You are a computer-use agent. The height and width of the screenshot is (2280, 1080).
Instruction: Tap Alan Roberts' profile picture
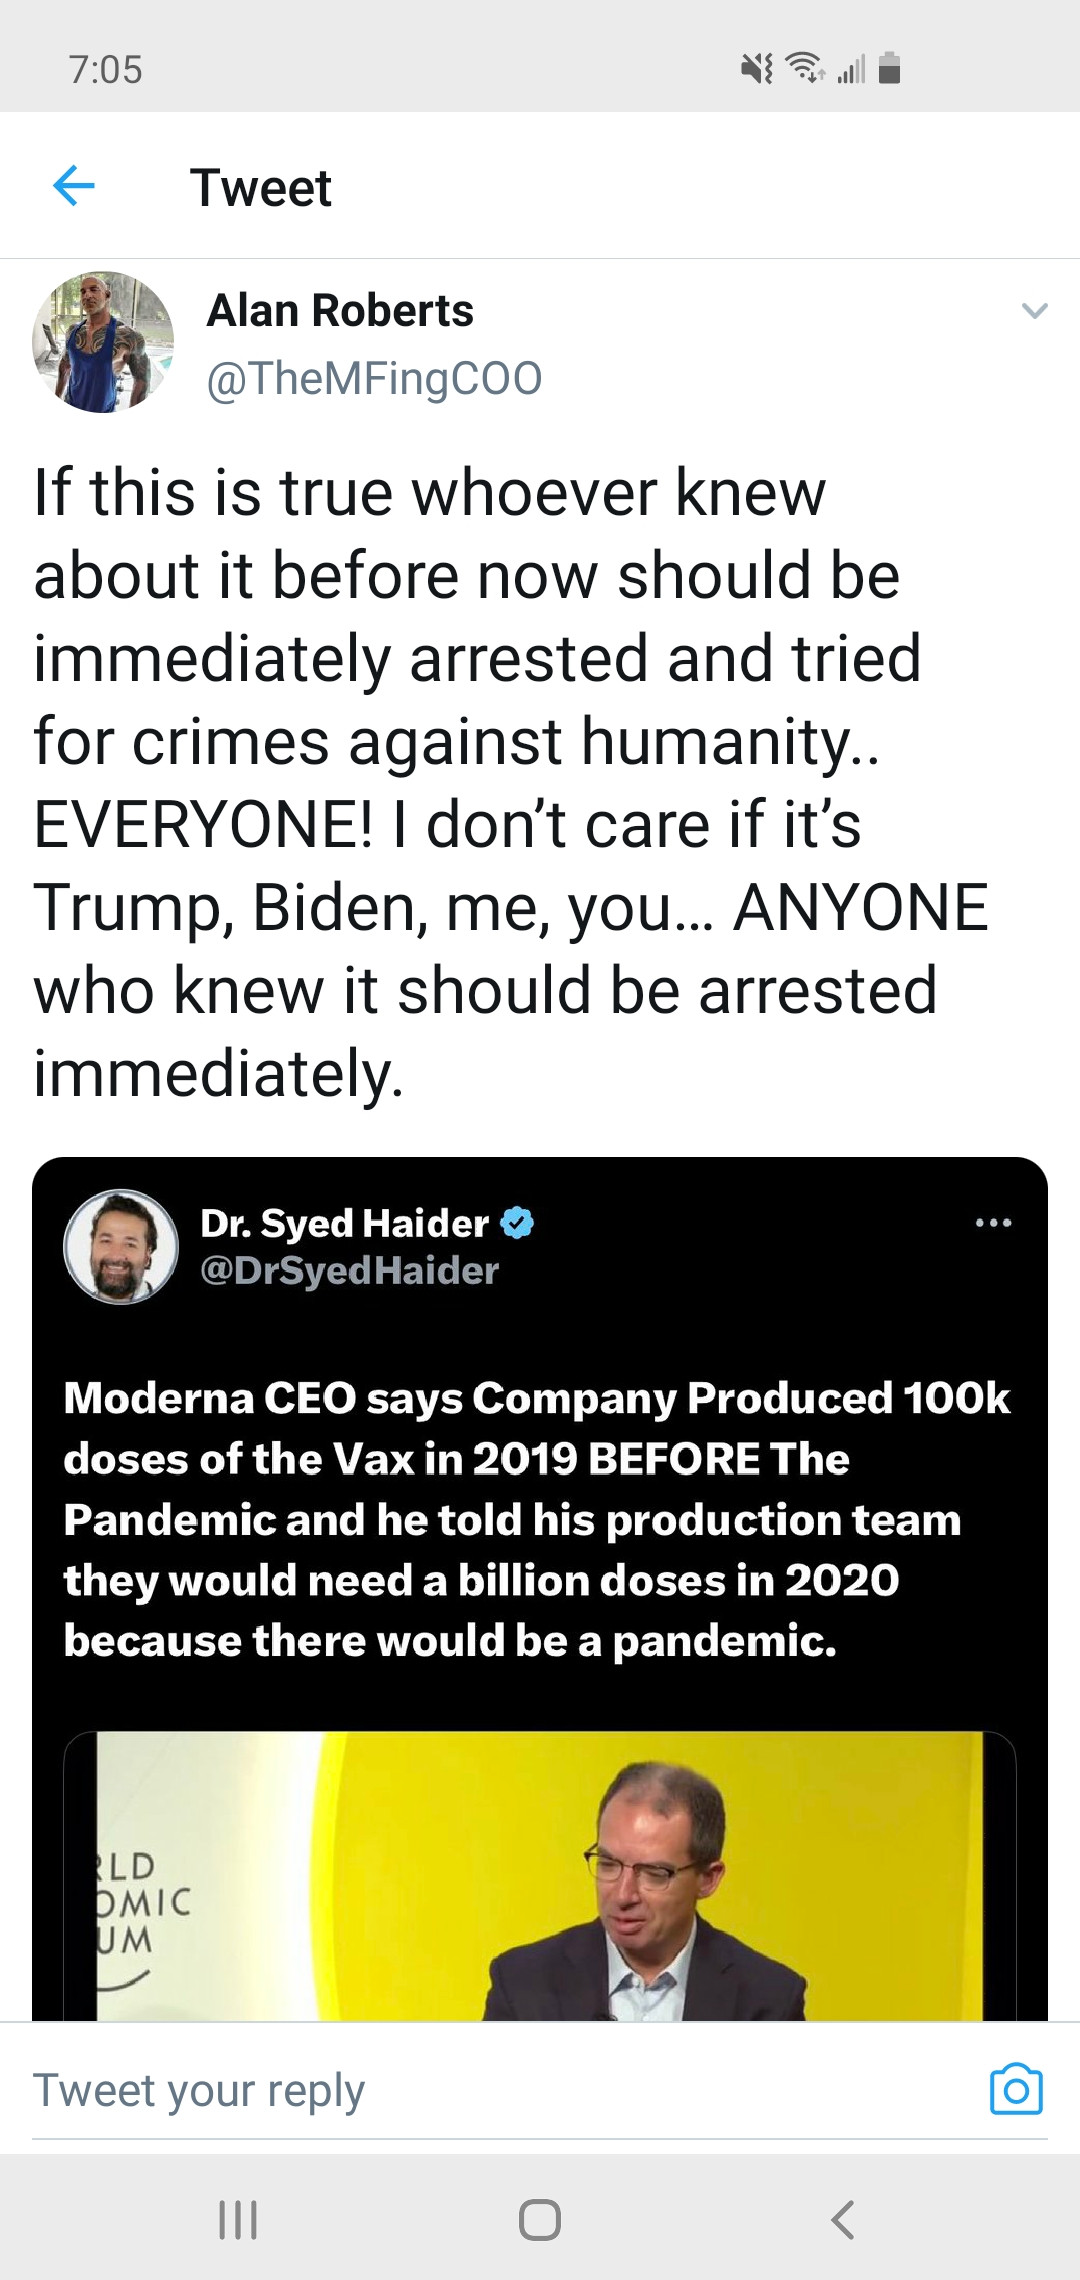103,342
